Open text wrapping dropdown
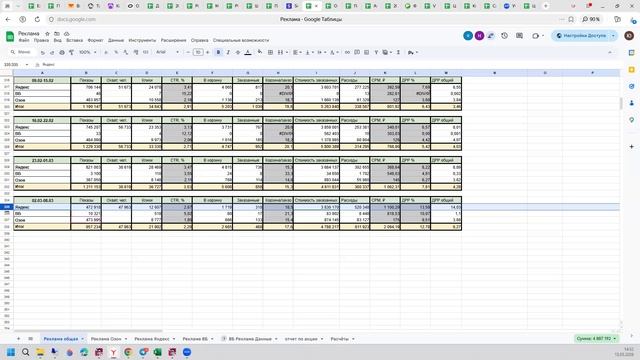640x360 pixels. click(x=321, y=52)
